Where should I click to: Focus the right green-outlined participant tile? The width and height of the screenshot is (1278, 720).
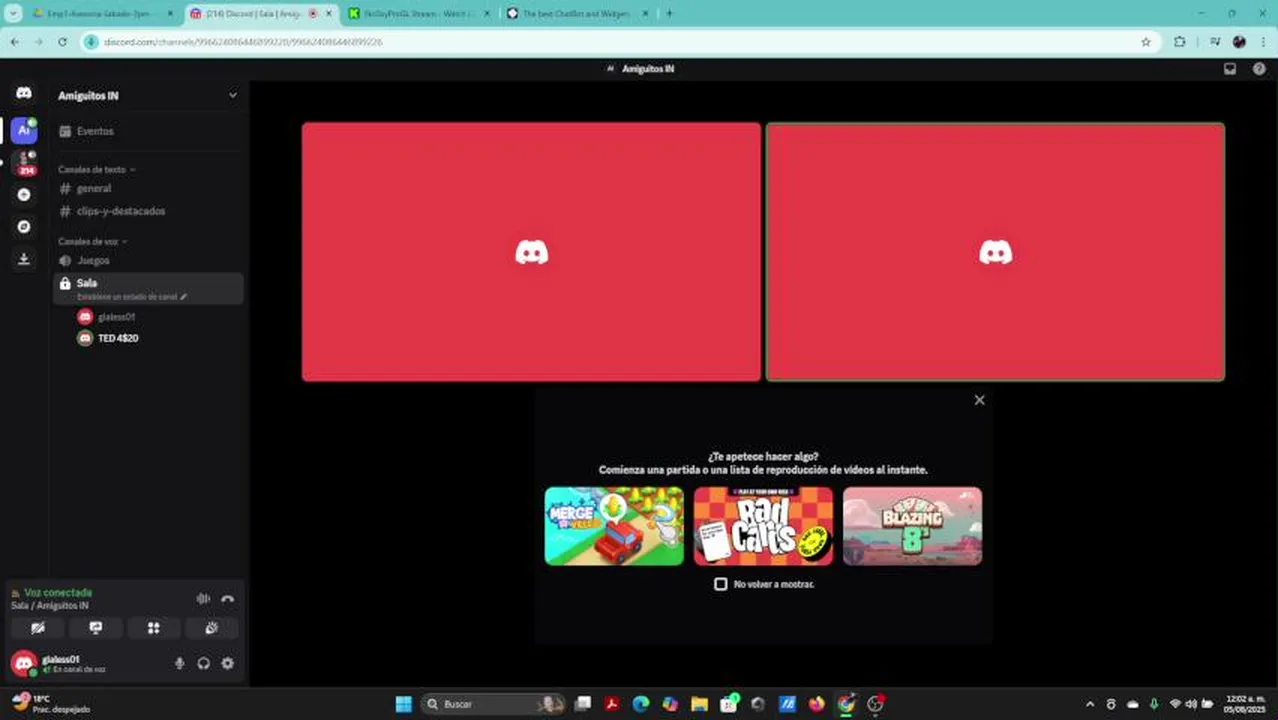(995, 252)
